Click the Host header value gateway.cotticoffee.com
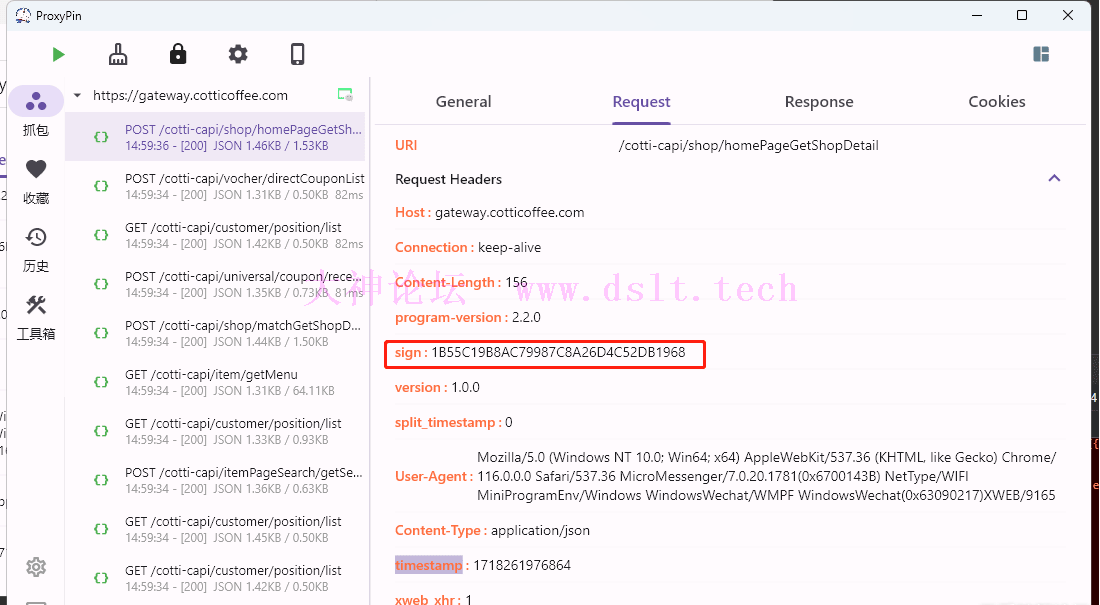This screenshot has width=1100, height=605. coord(509,213)
